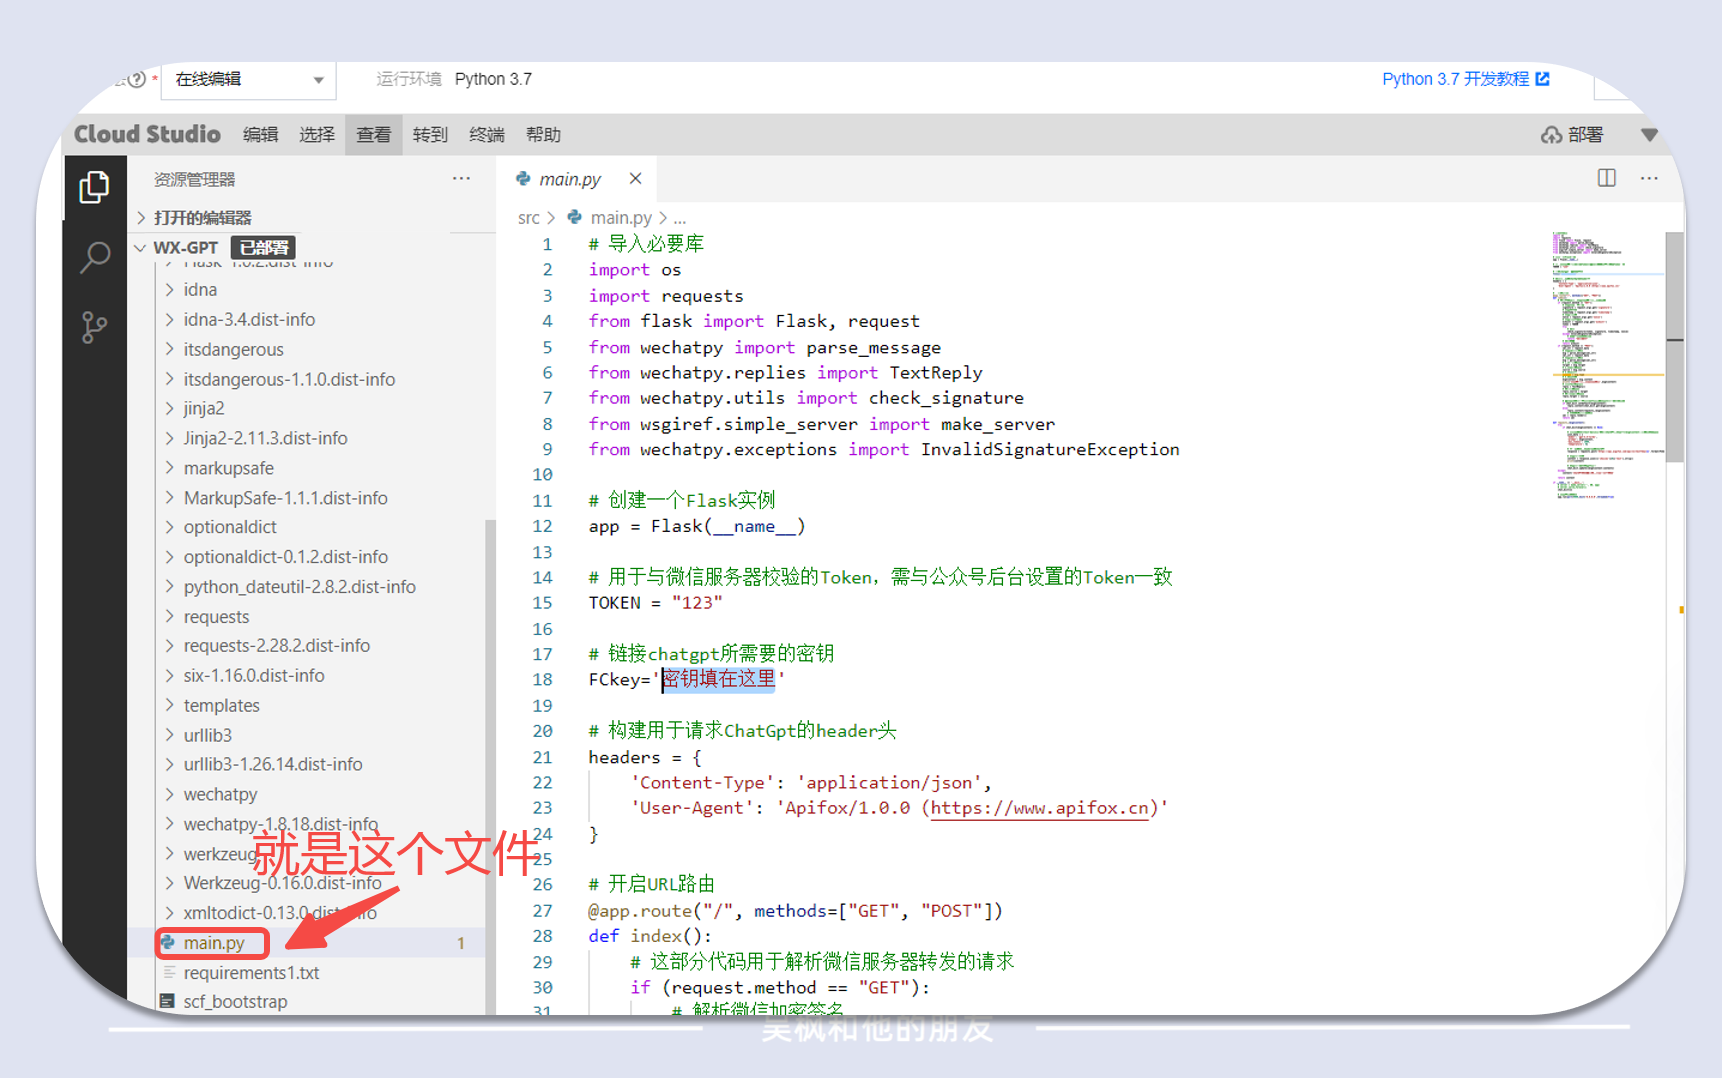
Task: Expand the Jinja2-2.11.3.dist-info folder
Action: tap(265, 438)
